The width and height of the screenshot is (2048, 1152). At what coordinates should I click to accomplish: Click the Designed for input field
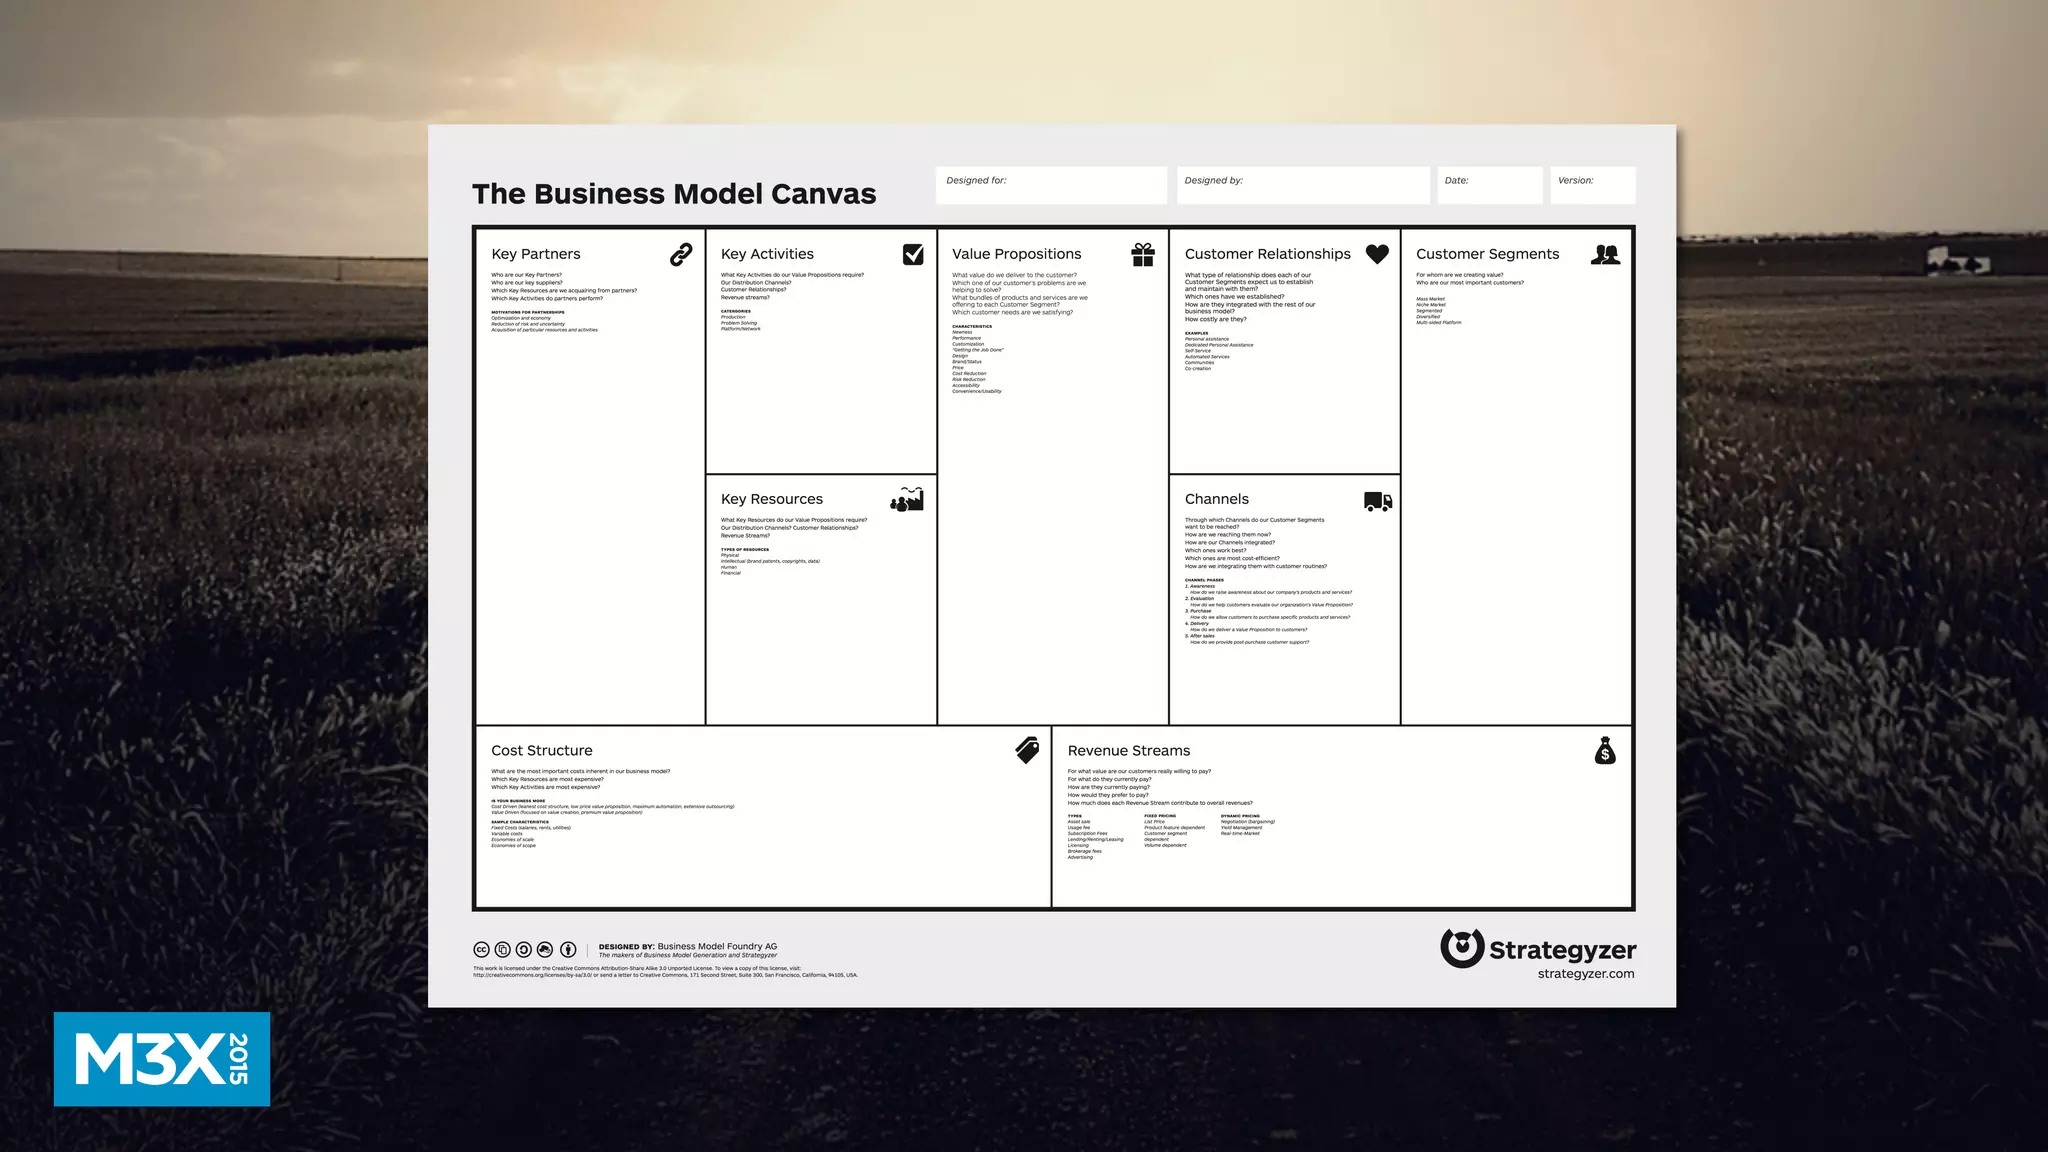tap(1051, 185)
